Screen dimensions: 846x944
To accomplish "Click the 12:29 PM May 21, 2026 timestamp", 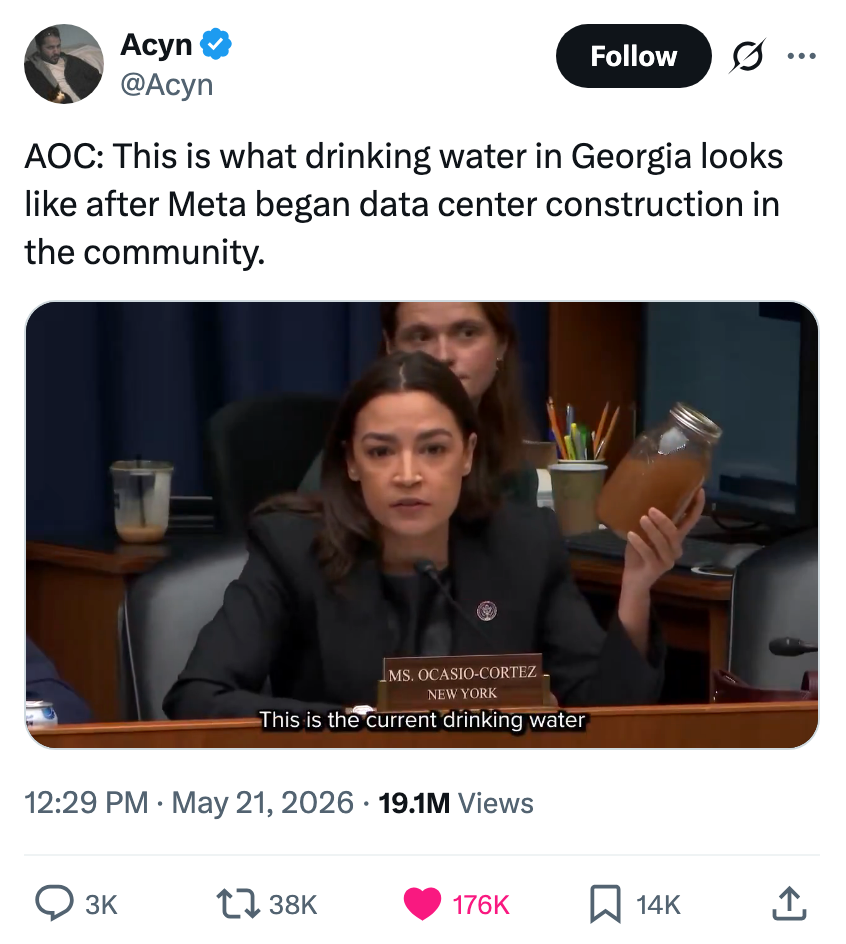I will point(189,803).
